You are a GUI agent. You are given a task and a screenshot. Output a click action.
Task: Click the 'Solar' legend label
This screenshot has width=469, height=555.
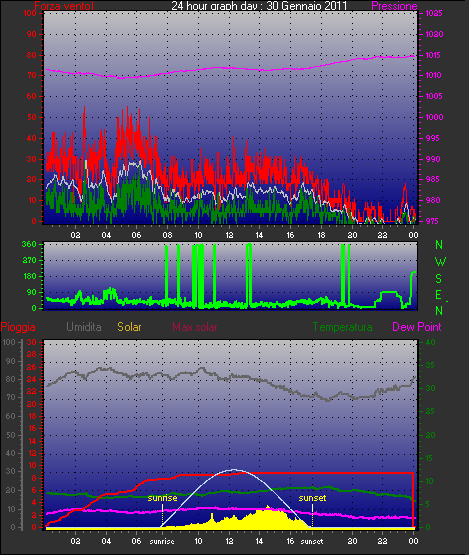pyautogui.click(x=129, y=327)
